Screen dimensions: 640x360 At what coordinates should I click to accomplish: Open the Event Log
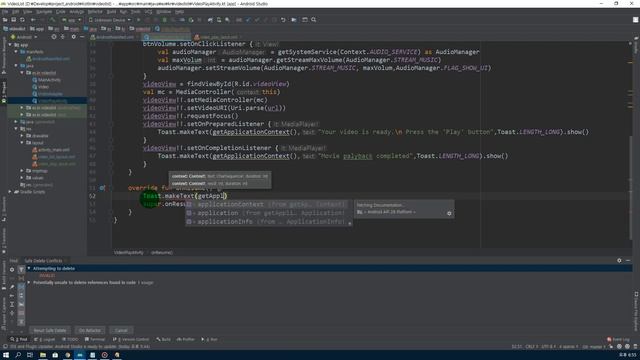[x=618, y=339]
